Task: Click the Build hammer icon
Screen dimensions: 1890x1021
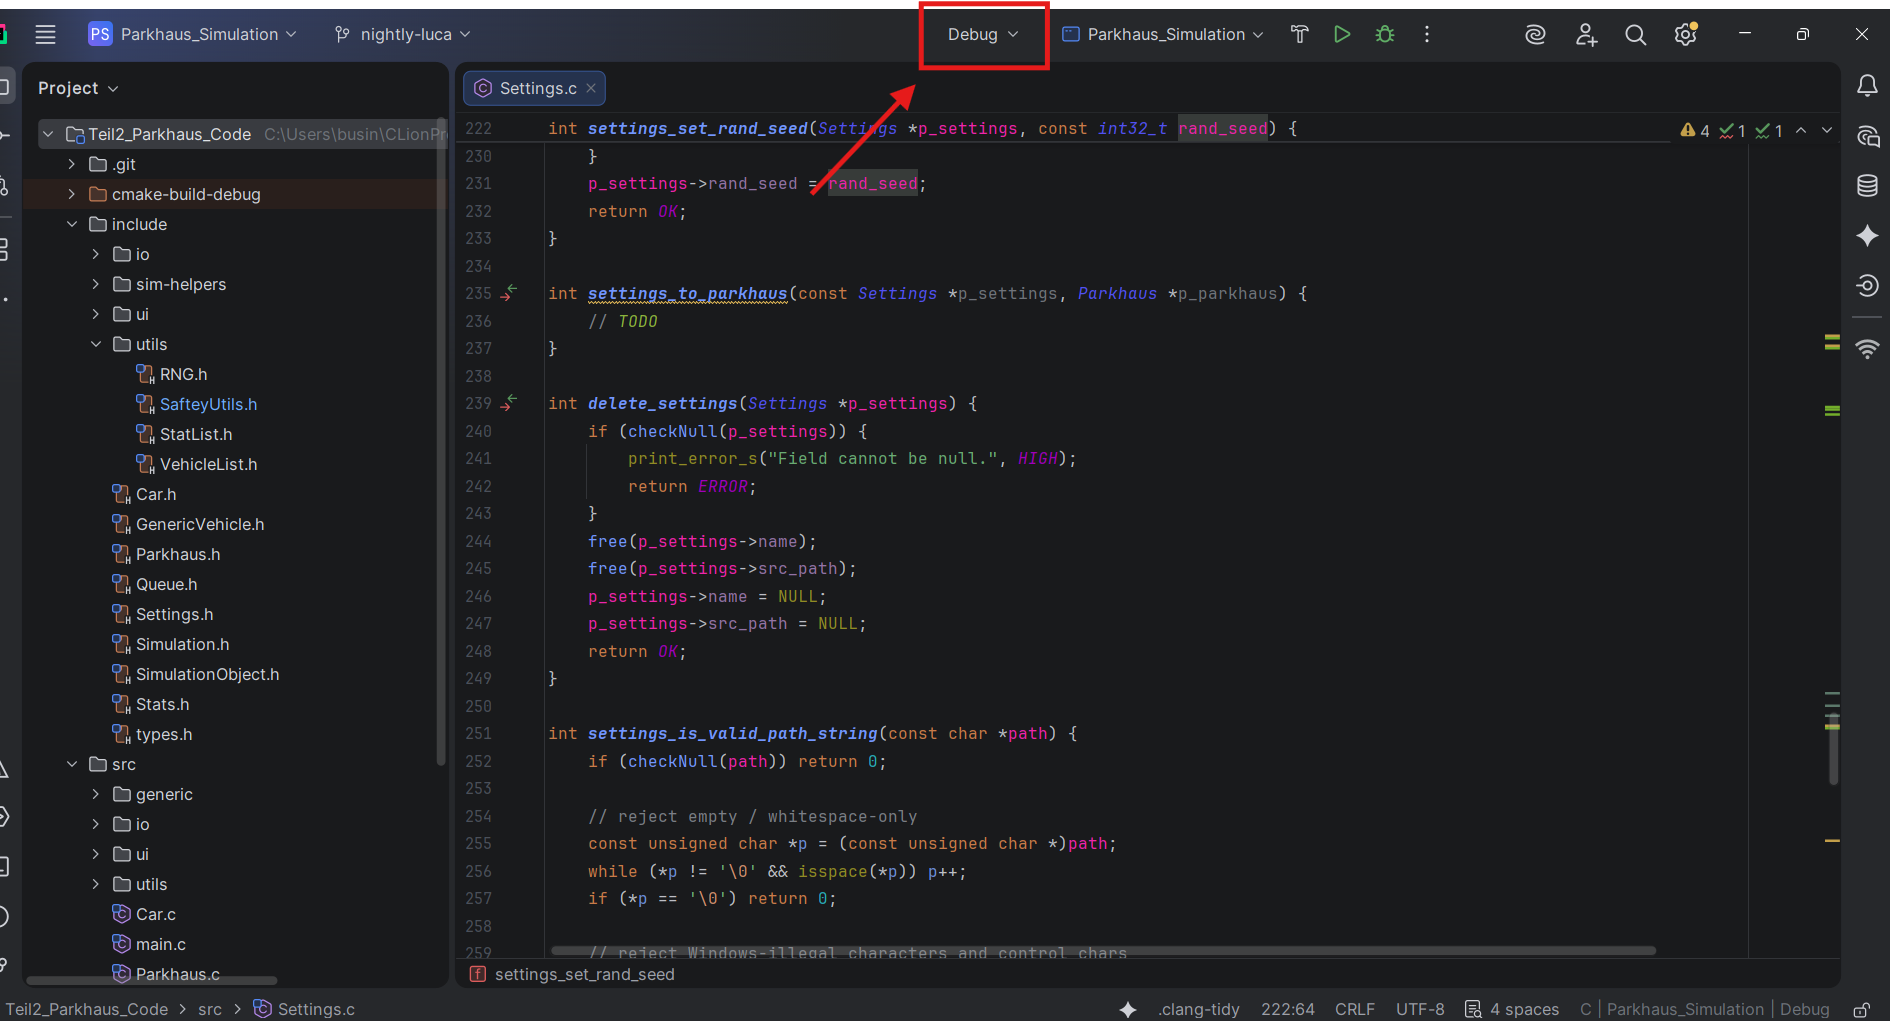Action: pos(1299,34)
